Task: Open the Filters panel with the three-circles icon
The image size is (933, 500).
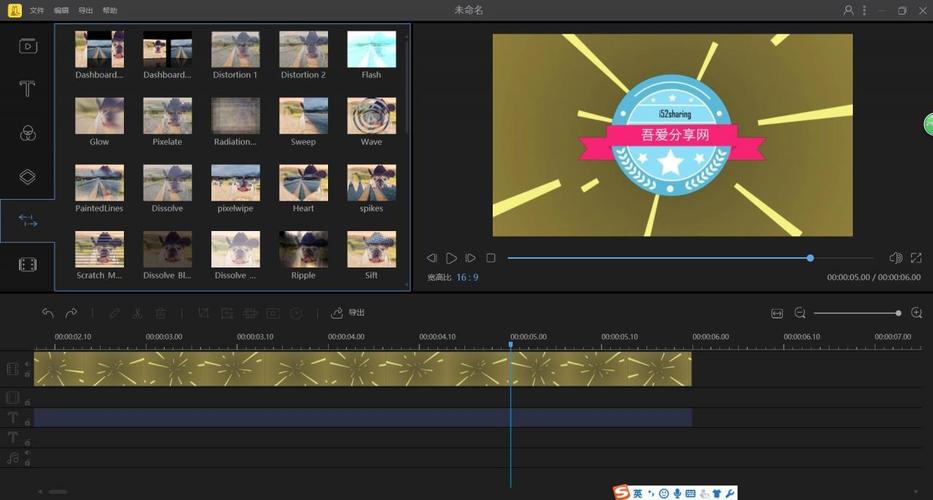Action: 28,133
